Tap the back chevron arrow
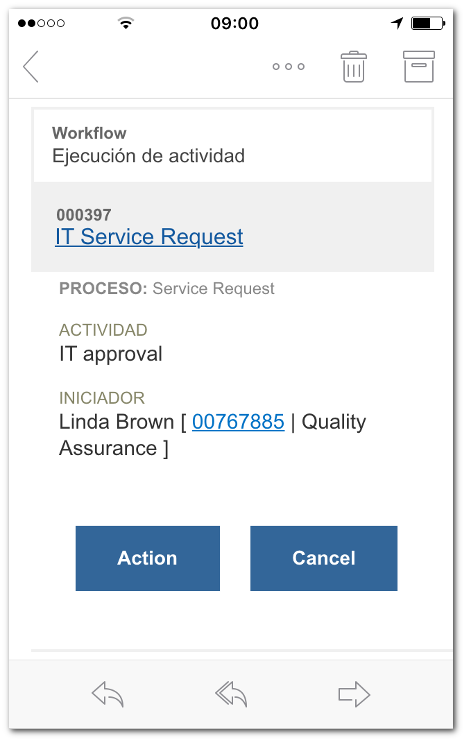The width and height of the screenshot is (463, 739). click(x=31, y=66)
